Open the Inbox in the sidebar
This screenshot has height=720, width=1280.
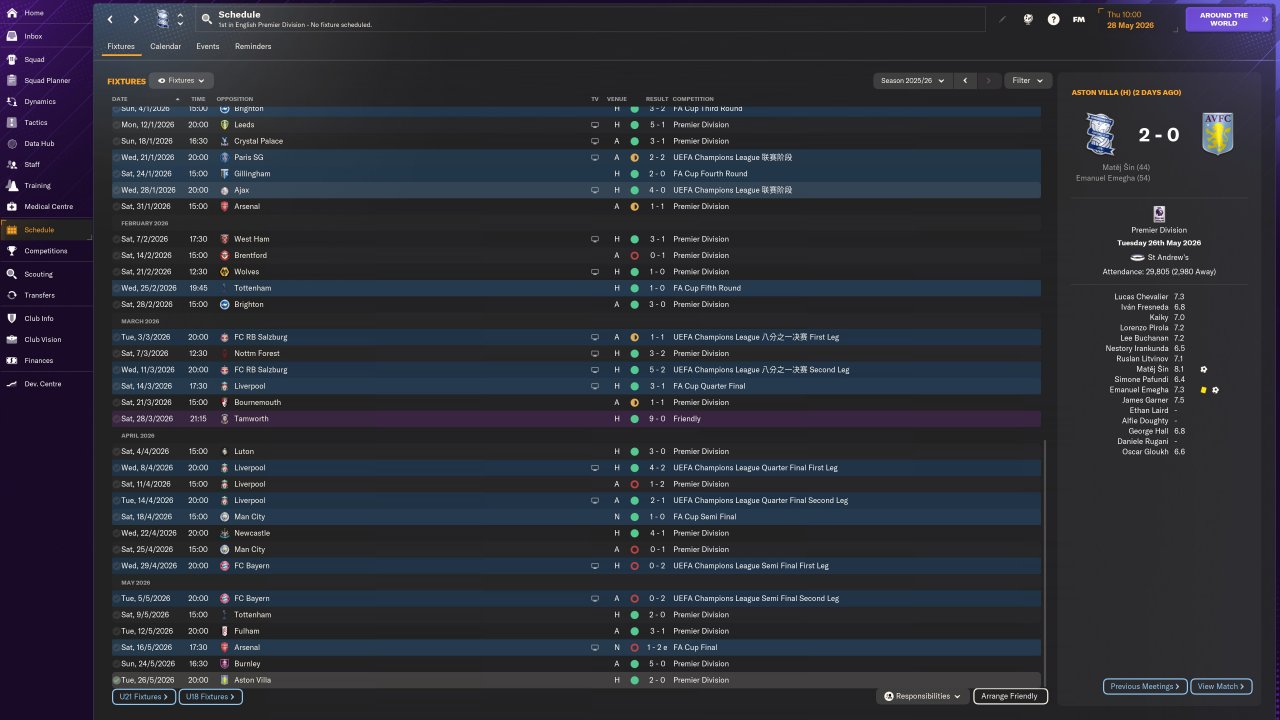tap(46, 36)
